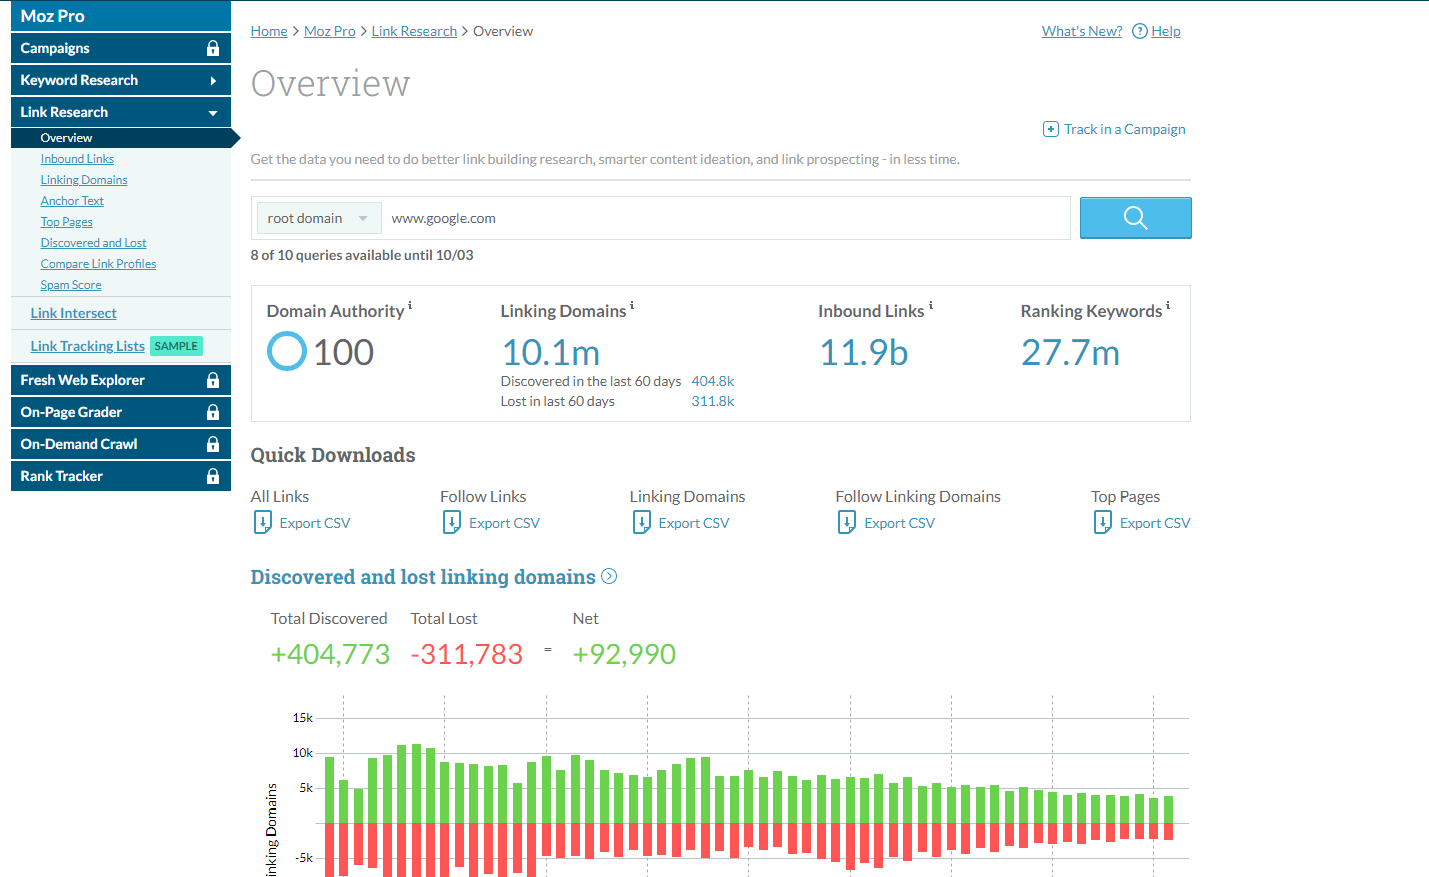This screenshot has width=1429, height=877.
Task: Click the www.google.com search field
Action: (727, 218)
